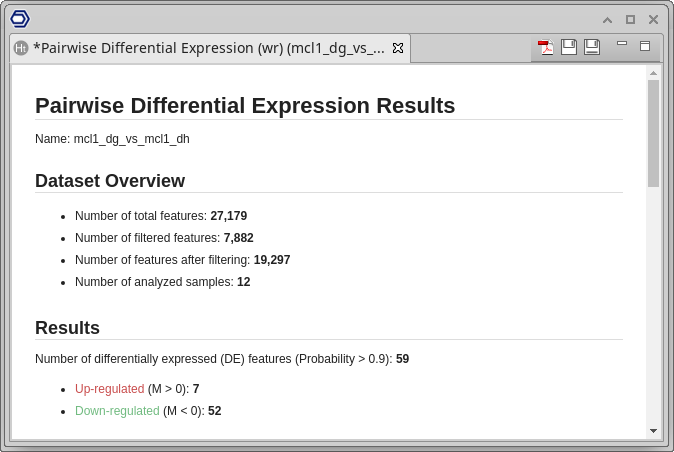The height and width of the screenshot is (452, 674).
Task: Close the Pairwise Differential Expression tab
Action: click(x=397, y=48)
